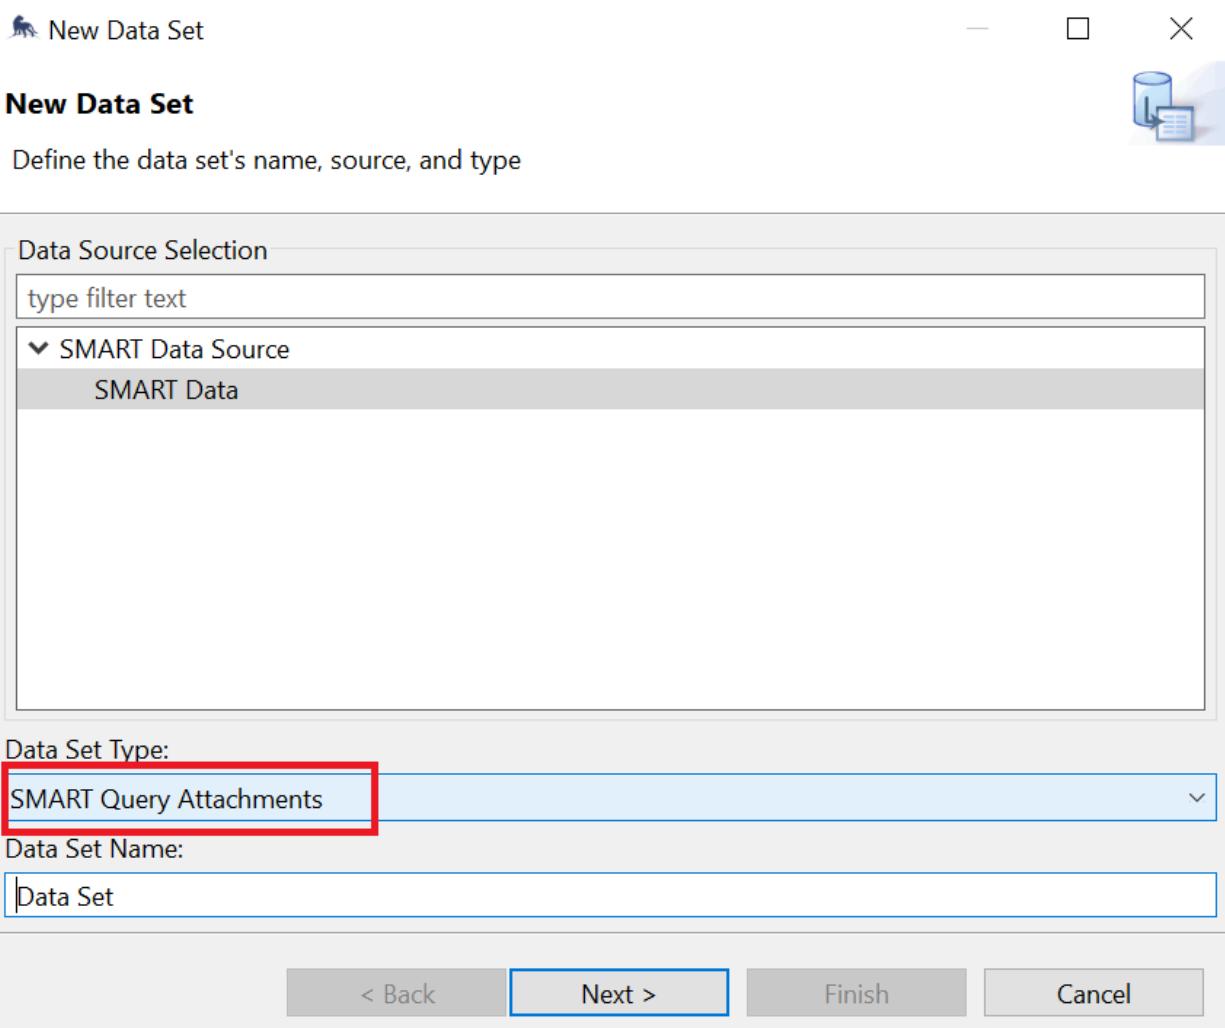
Task: Click the Data Set Name label
Action: [94, 849]
